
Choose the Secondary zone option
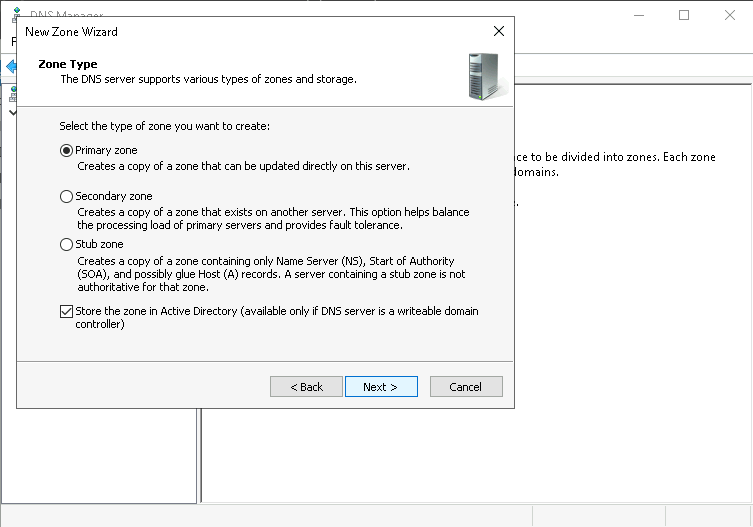67,197
